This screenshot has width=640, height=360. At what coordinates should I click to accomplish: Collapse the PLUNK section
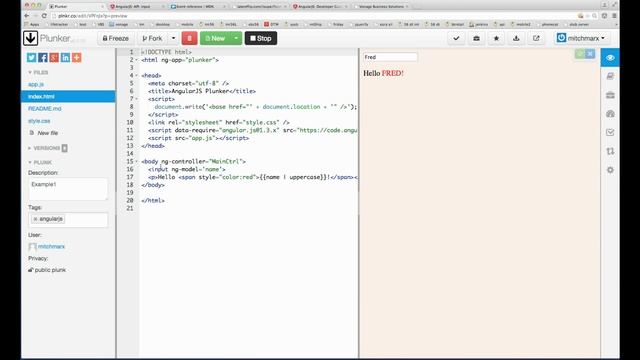click(x=40, y=162)
